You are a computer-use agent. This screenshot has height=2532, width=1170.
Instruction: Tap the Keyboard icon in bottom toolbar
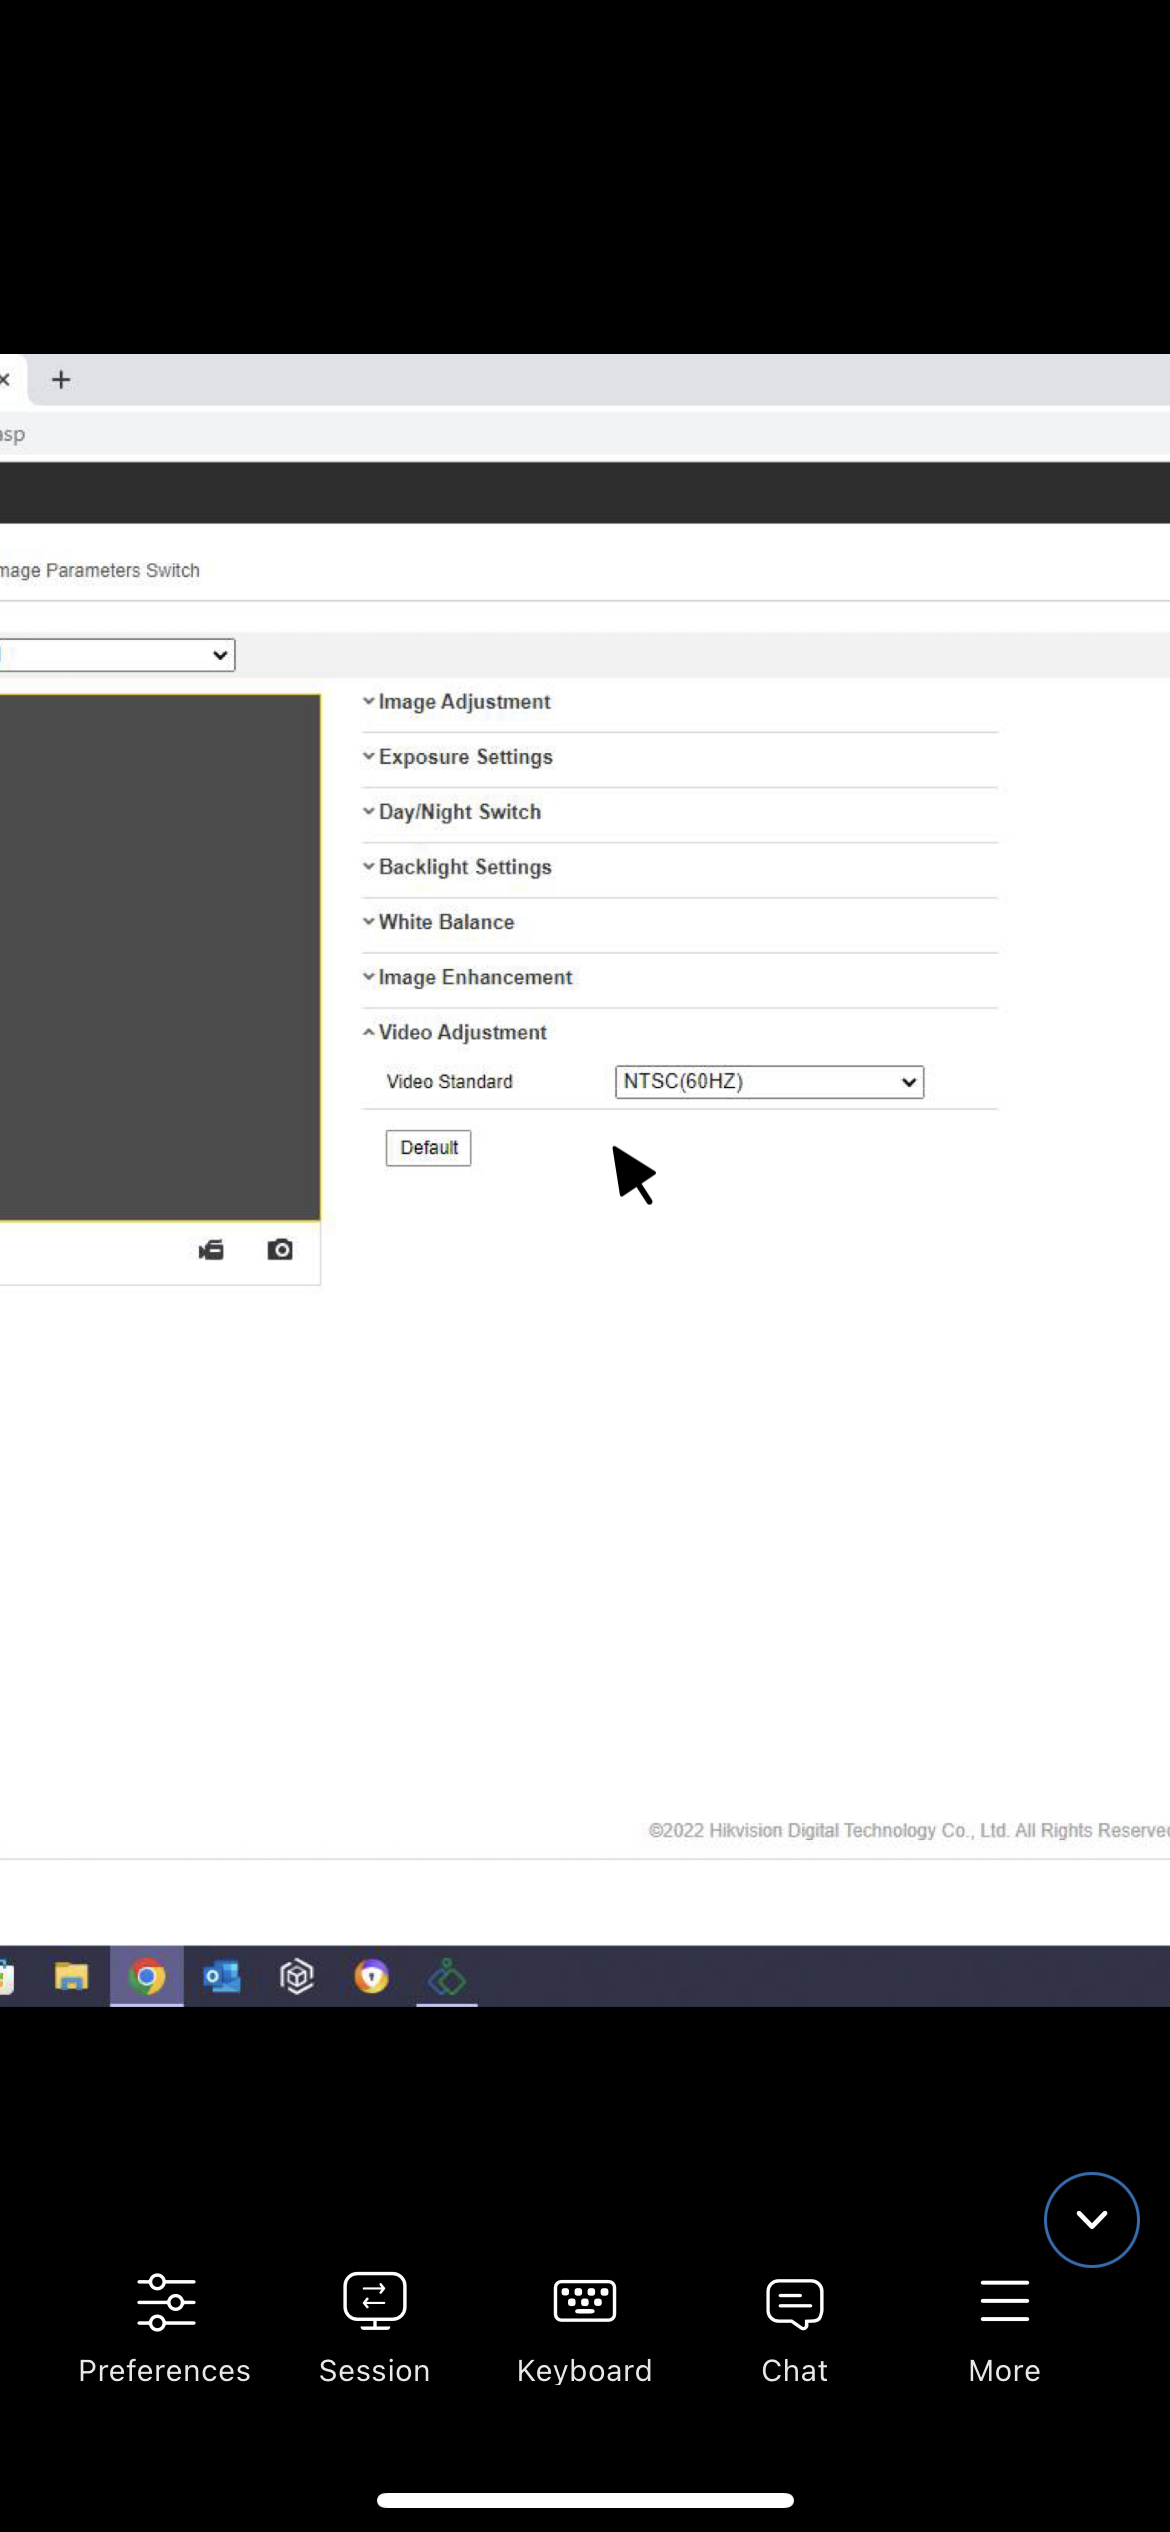[x=584, y=2326]
